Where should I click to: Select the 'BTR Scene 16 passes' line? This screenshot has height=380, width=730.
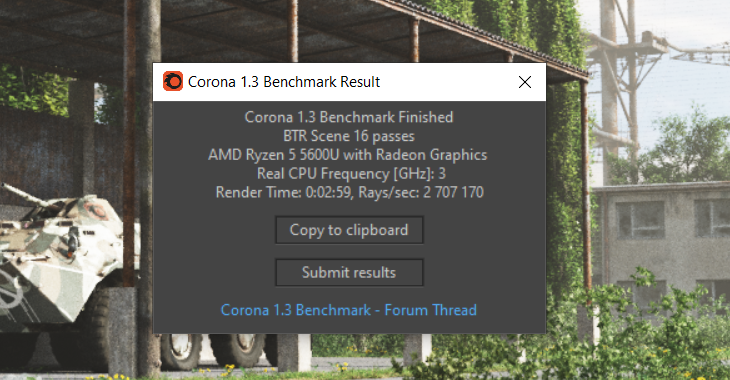[x=349, y=136]
